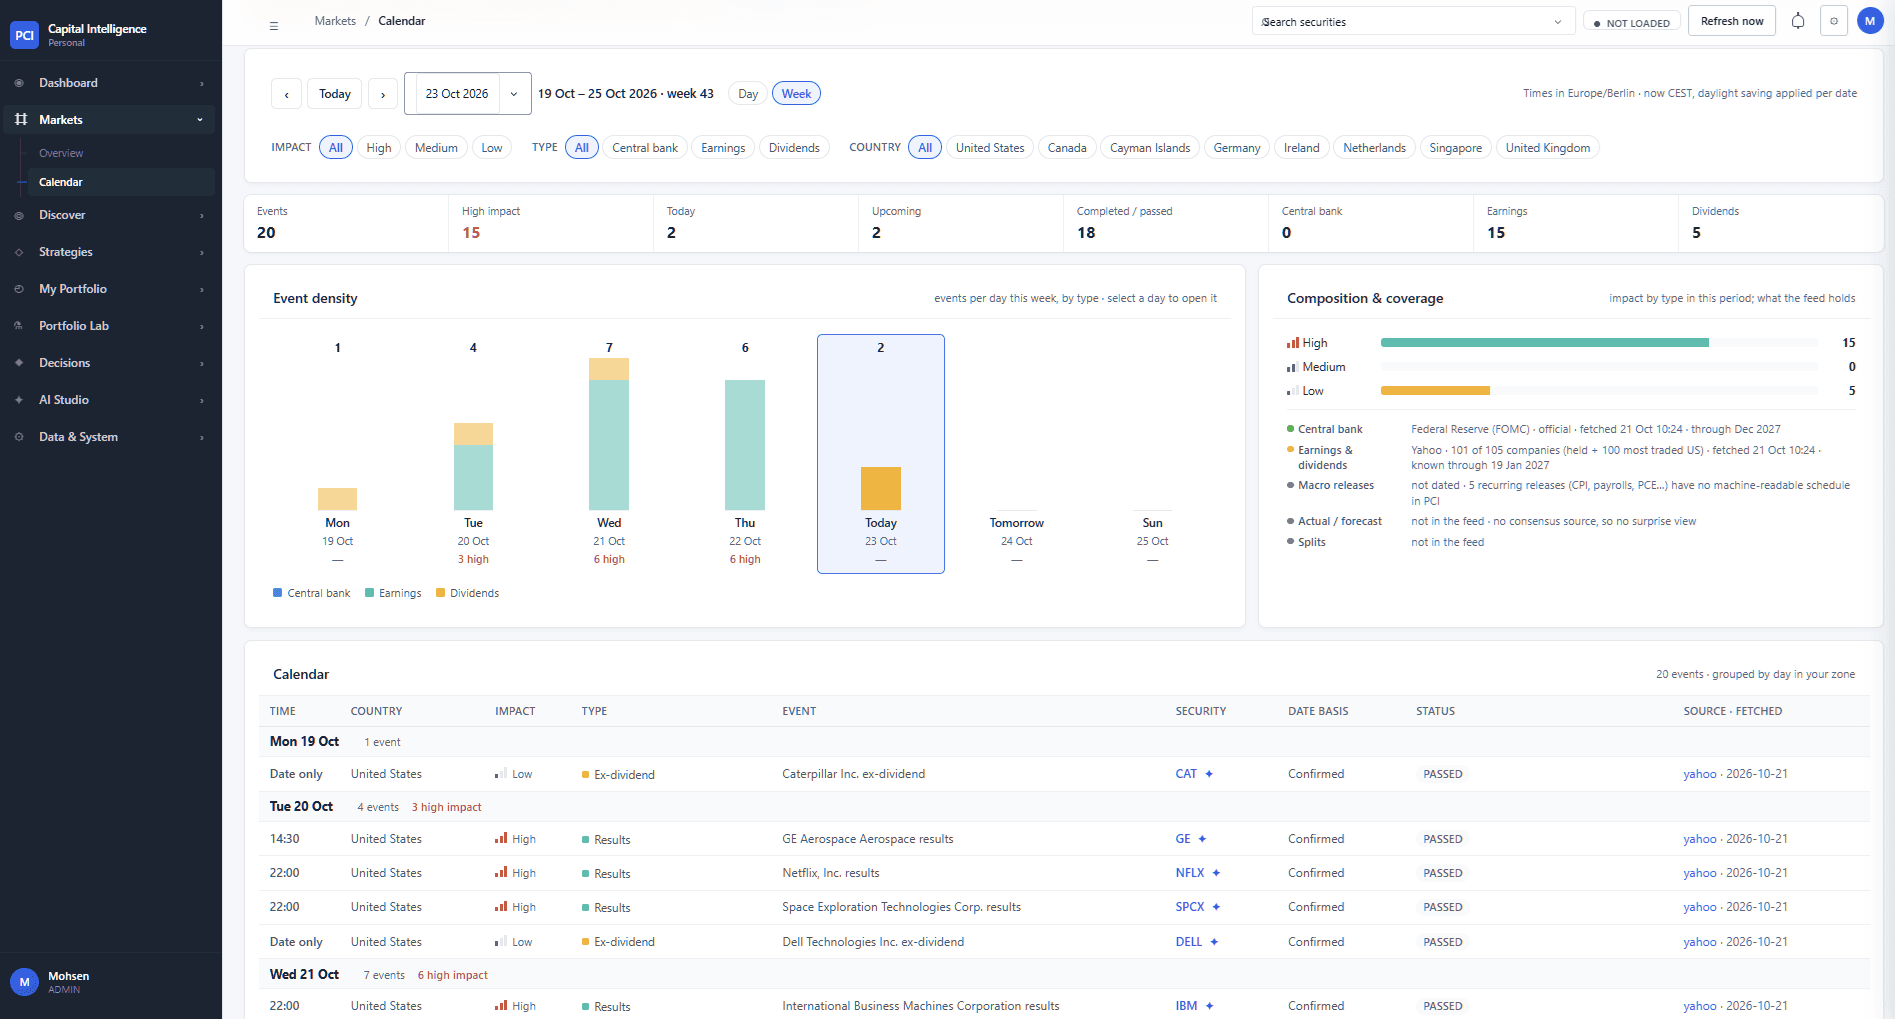Filter country by Singapore
Screen dimensions: 1895x1019
pos(1456,148)
